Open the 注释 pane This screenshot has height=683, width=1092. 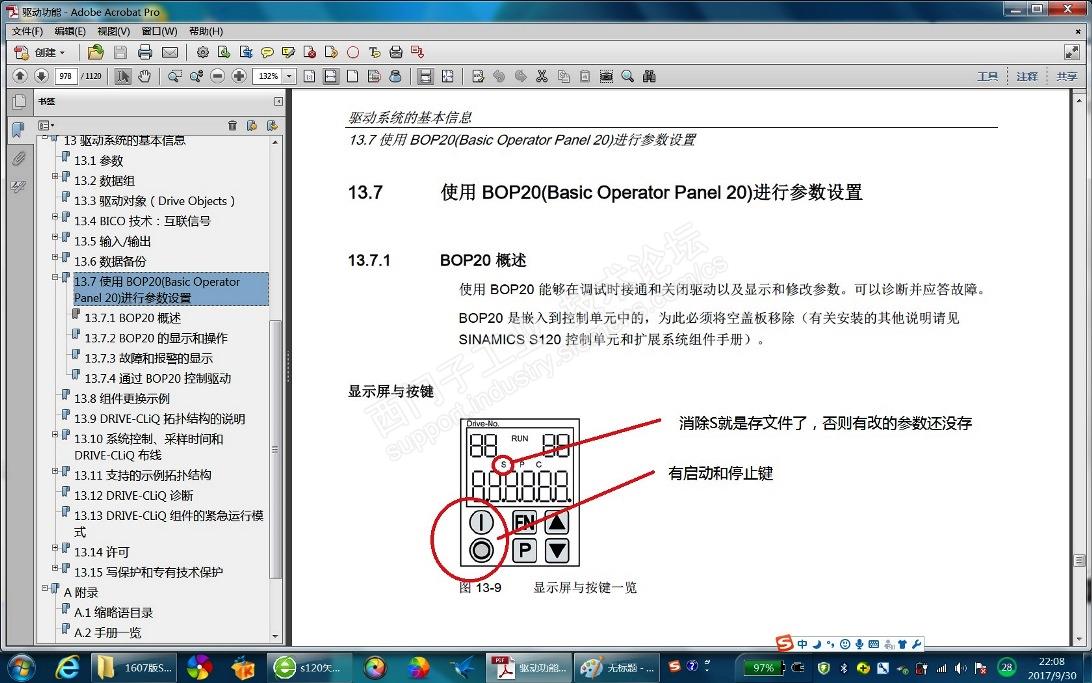pos(1027,77)
